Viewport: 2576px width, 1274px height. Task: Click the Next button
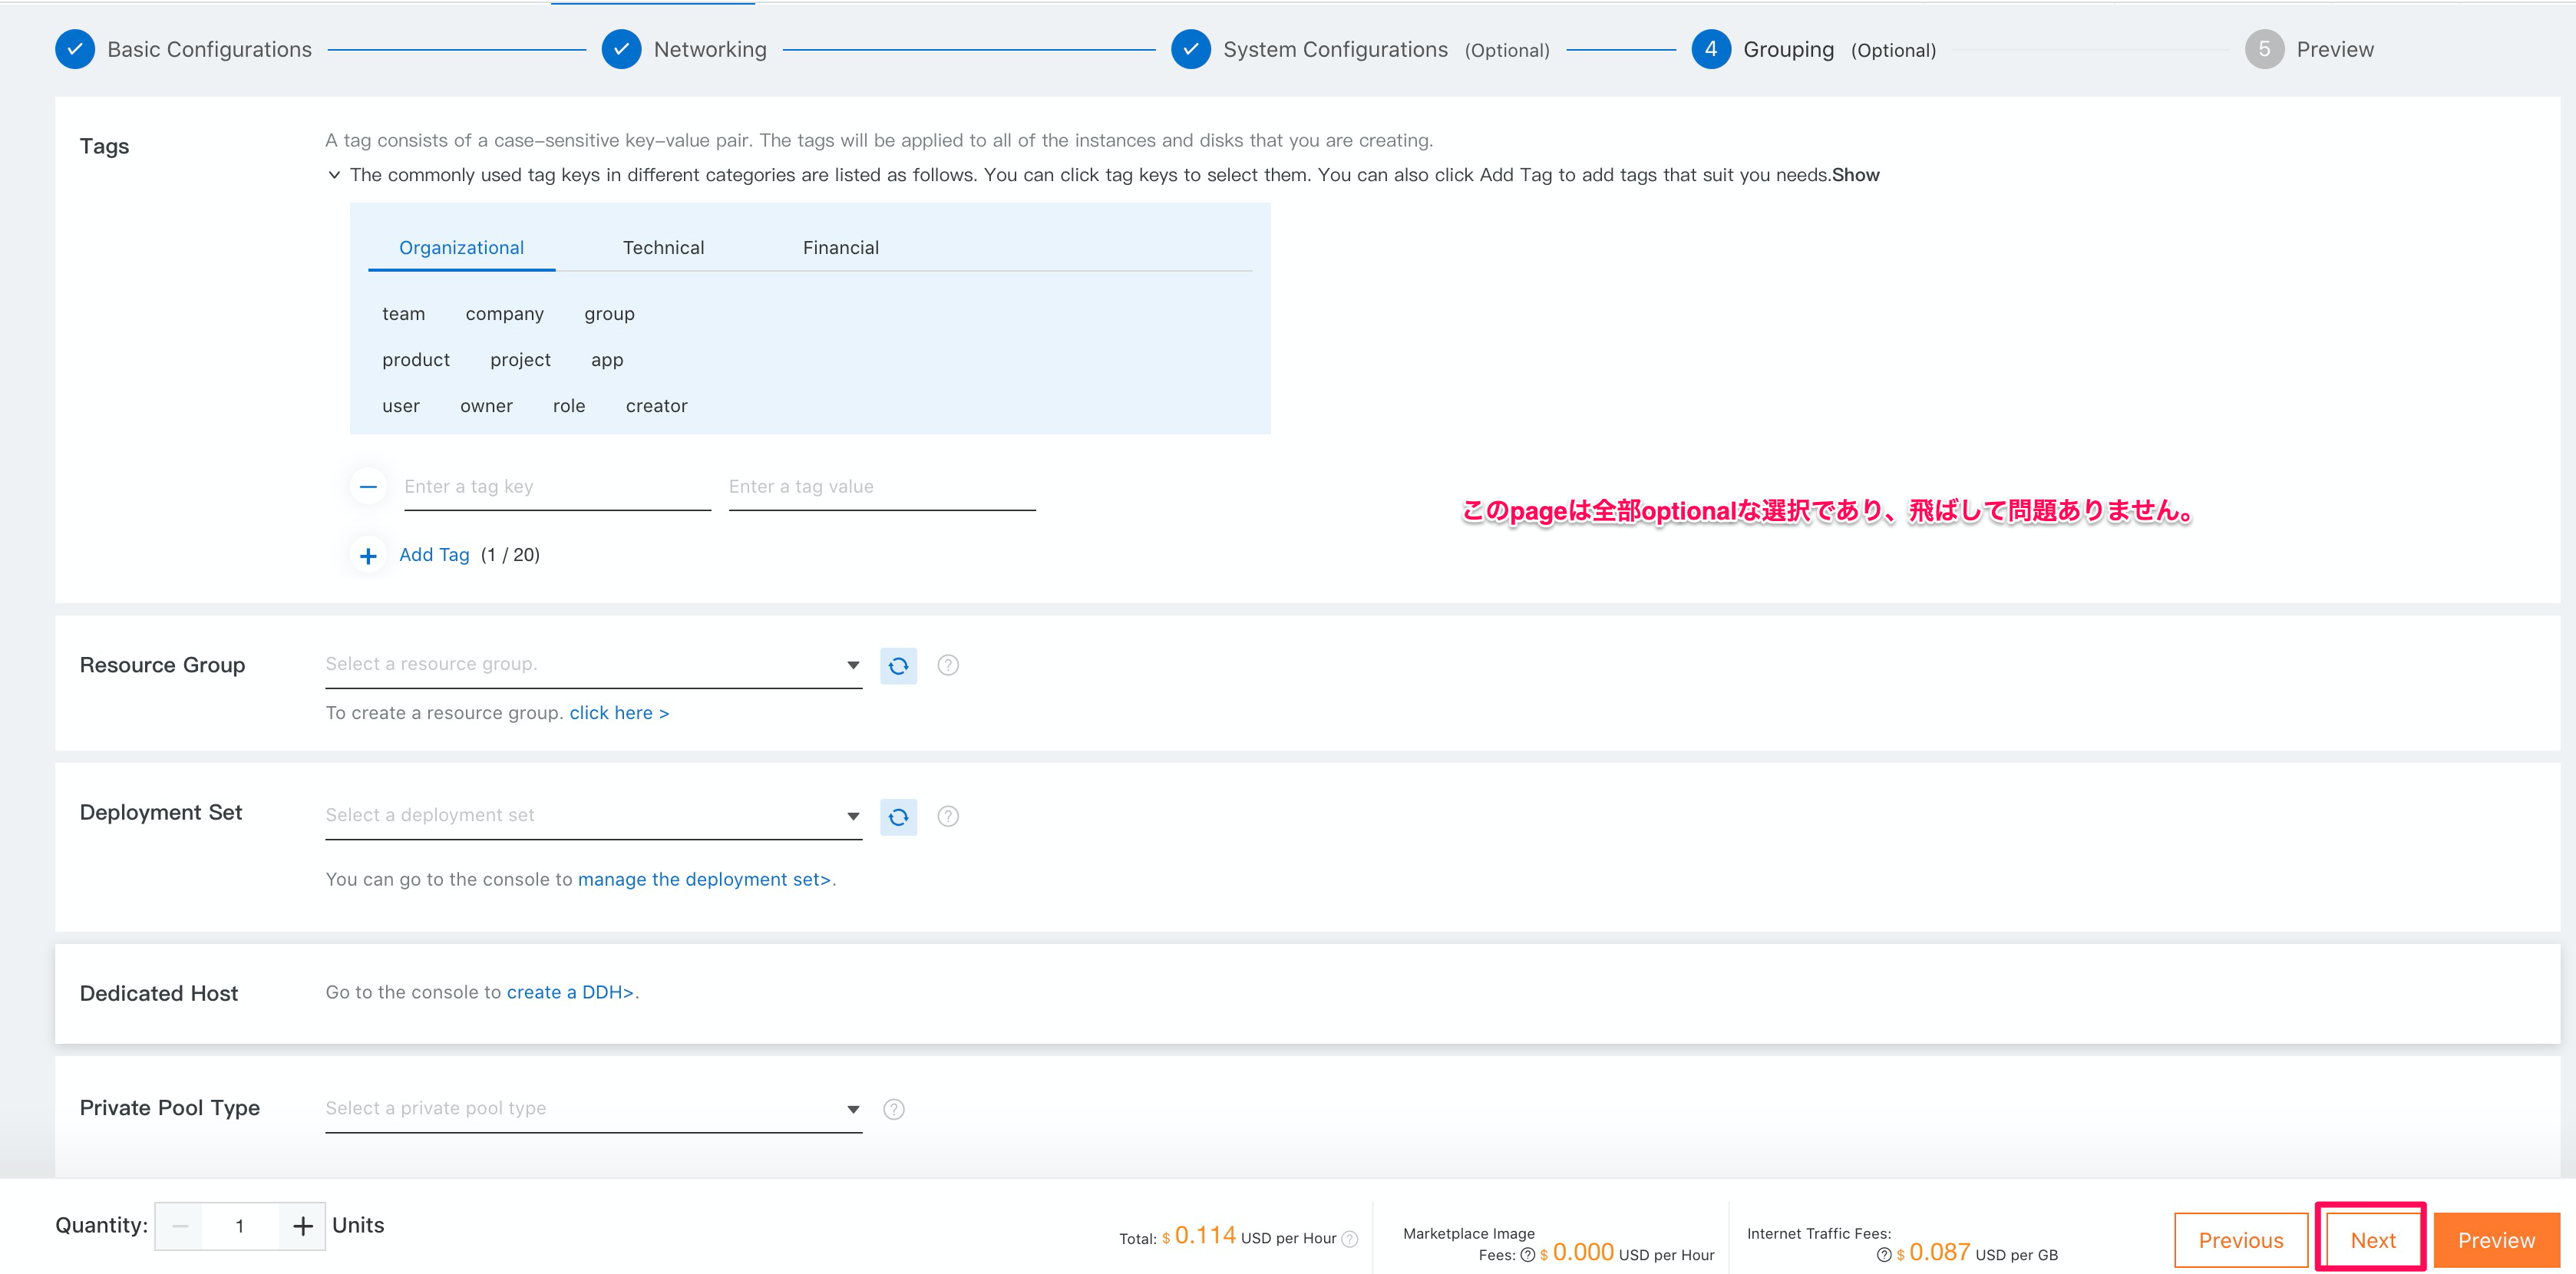tap(2372, 1240)
